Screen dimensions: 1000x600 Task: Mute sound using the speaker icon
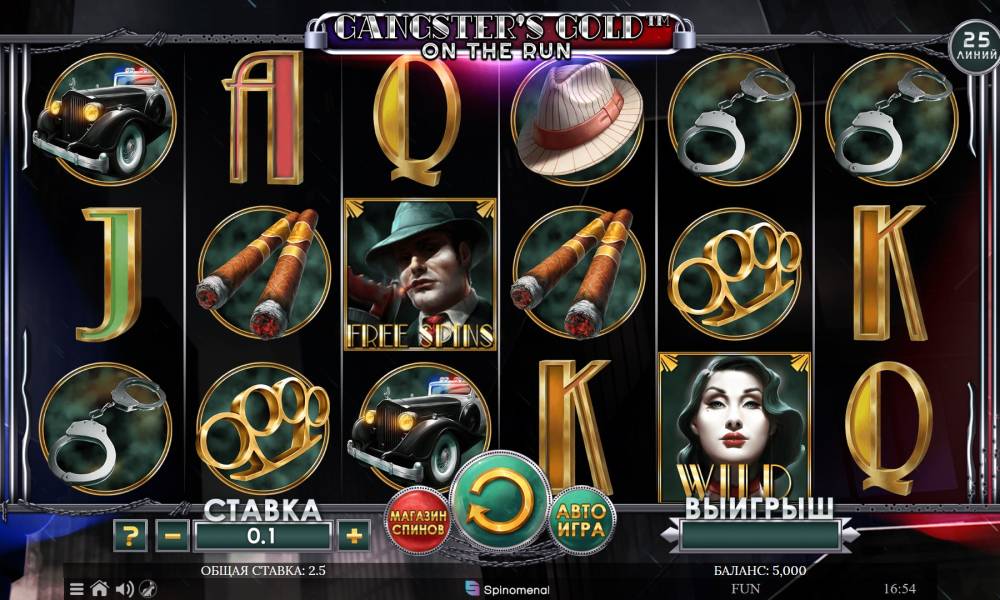(124, 589)
